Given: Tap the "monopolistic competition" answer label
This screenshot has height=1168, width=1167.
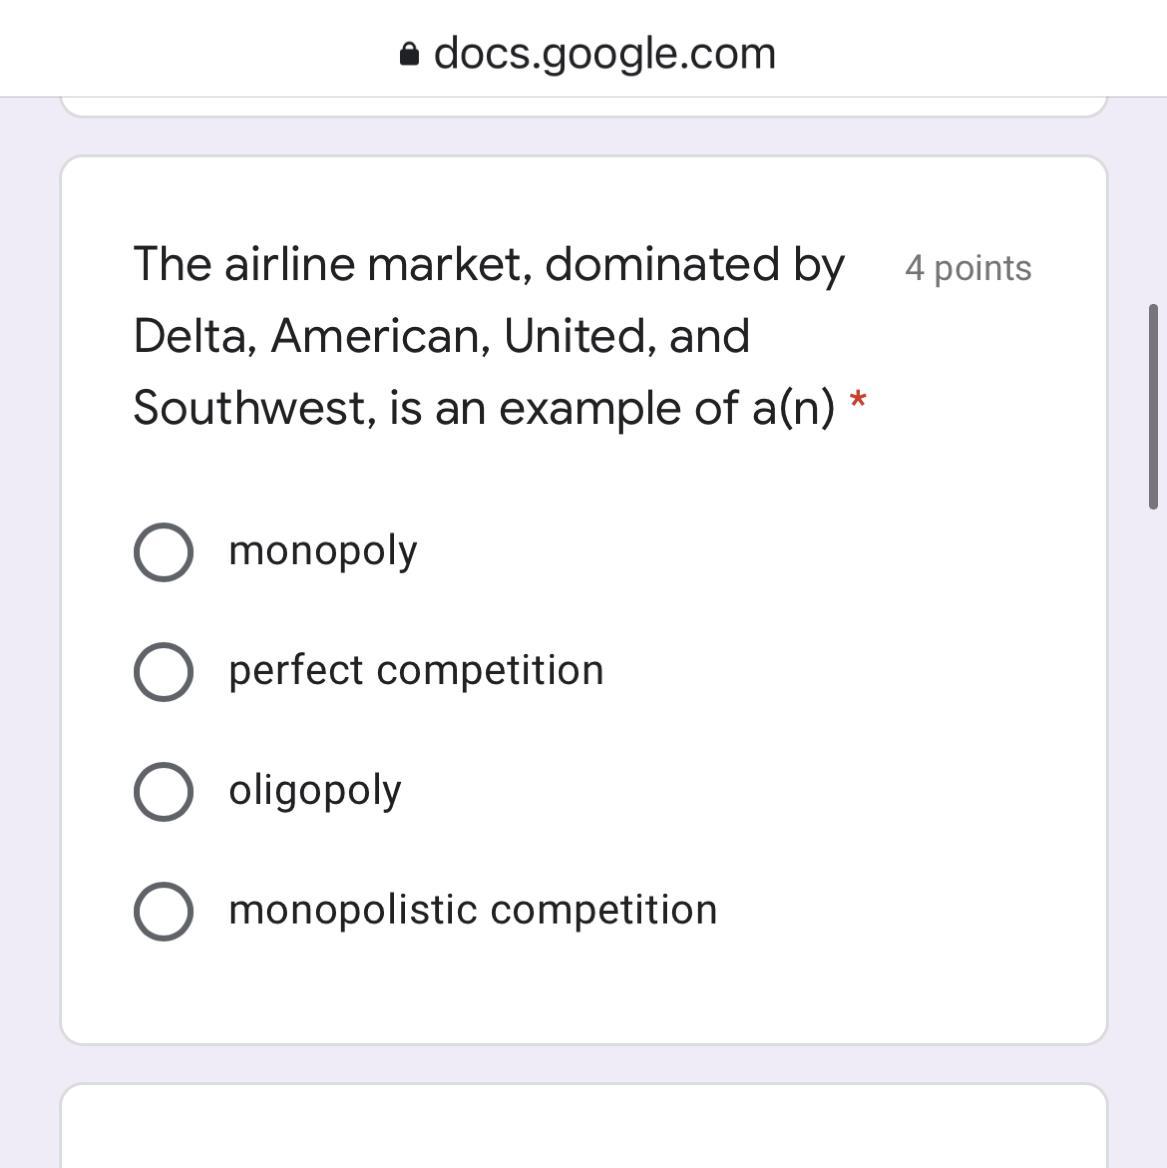Looking at the screenshot, I should click(473, 910).
